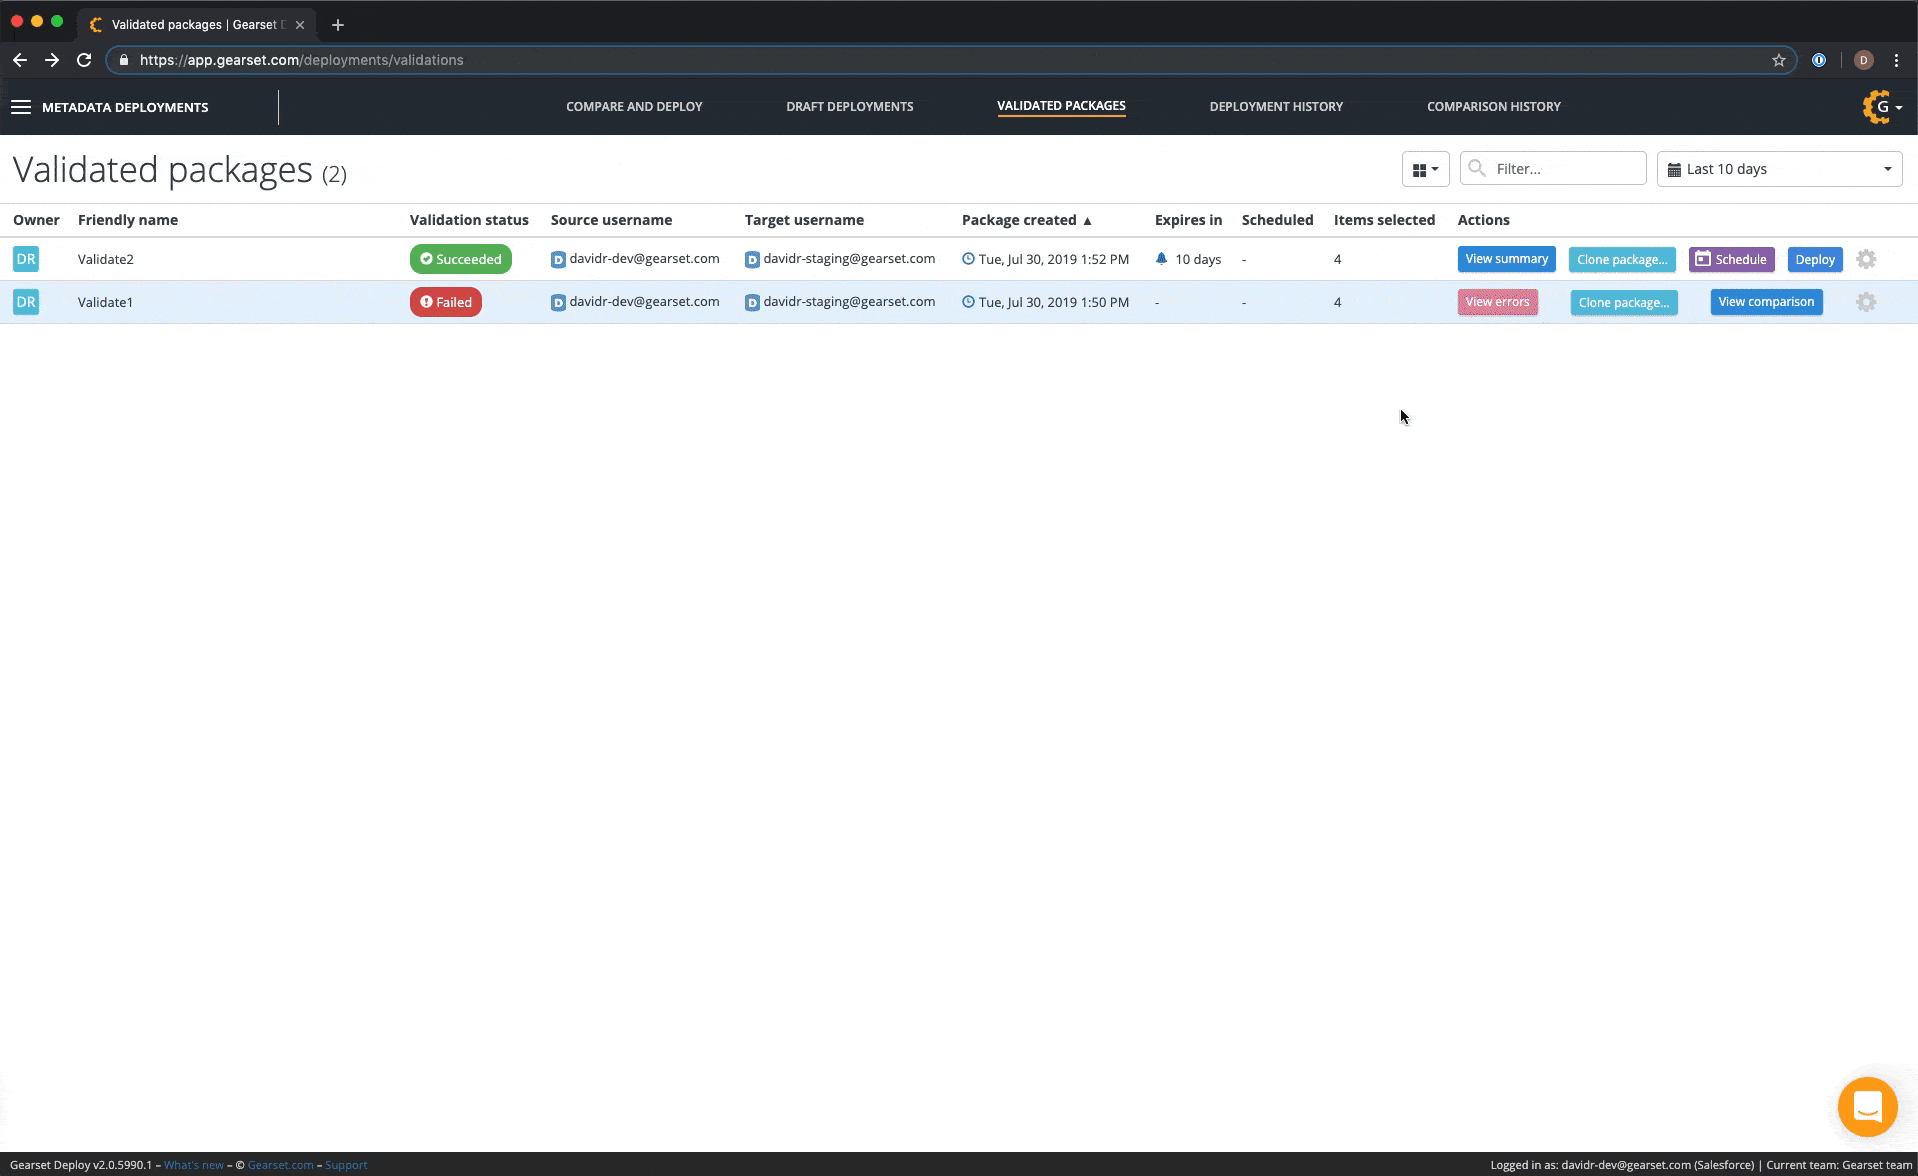The width and height of the screenshot is (1918, 1176).
Task: Click the settings gear for Validate1 row
Action: [x=1866, y=302]
